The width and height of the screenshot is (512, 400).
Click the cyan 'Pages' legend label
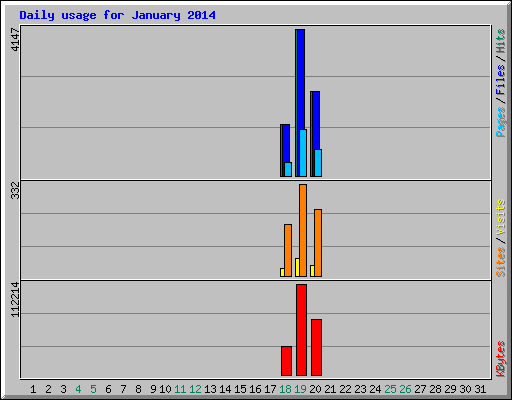point(501,122)
